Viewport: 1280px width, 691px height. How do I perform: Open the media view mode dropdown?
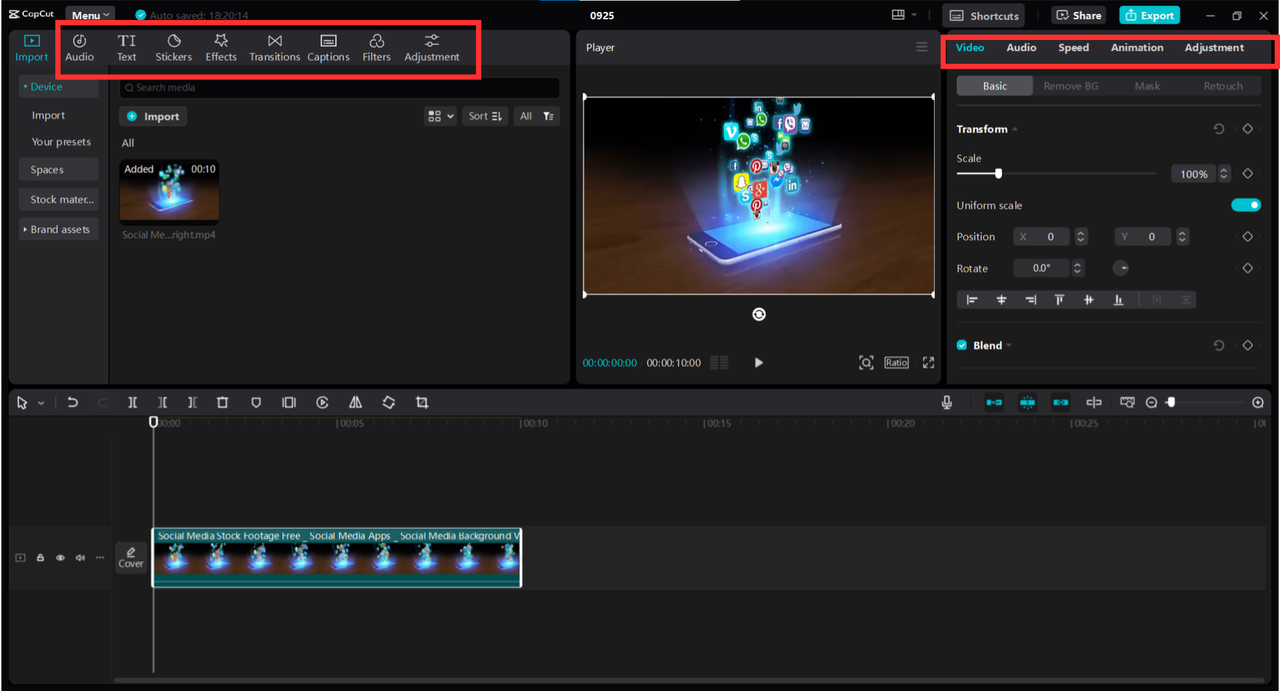(x=440, y=116)
